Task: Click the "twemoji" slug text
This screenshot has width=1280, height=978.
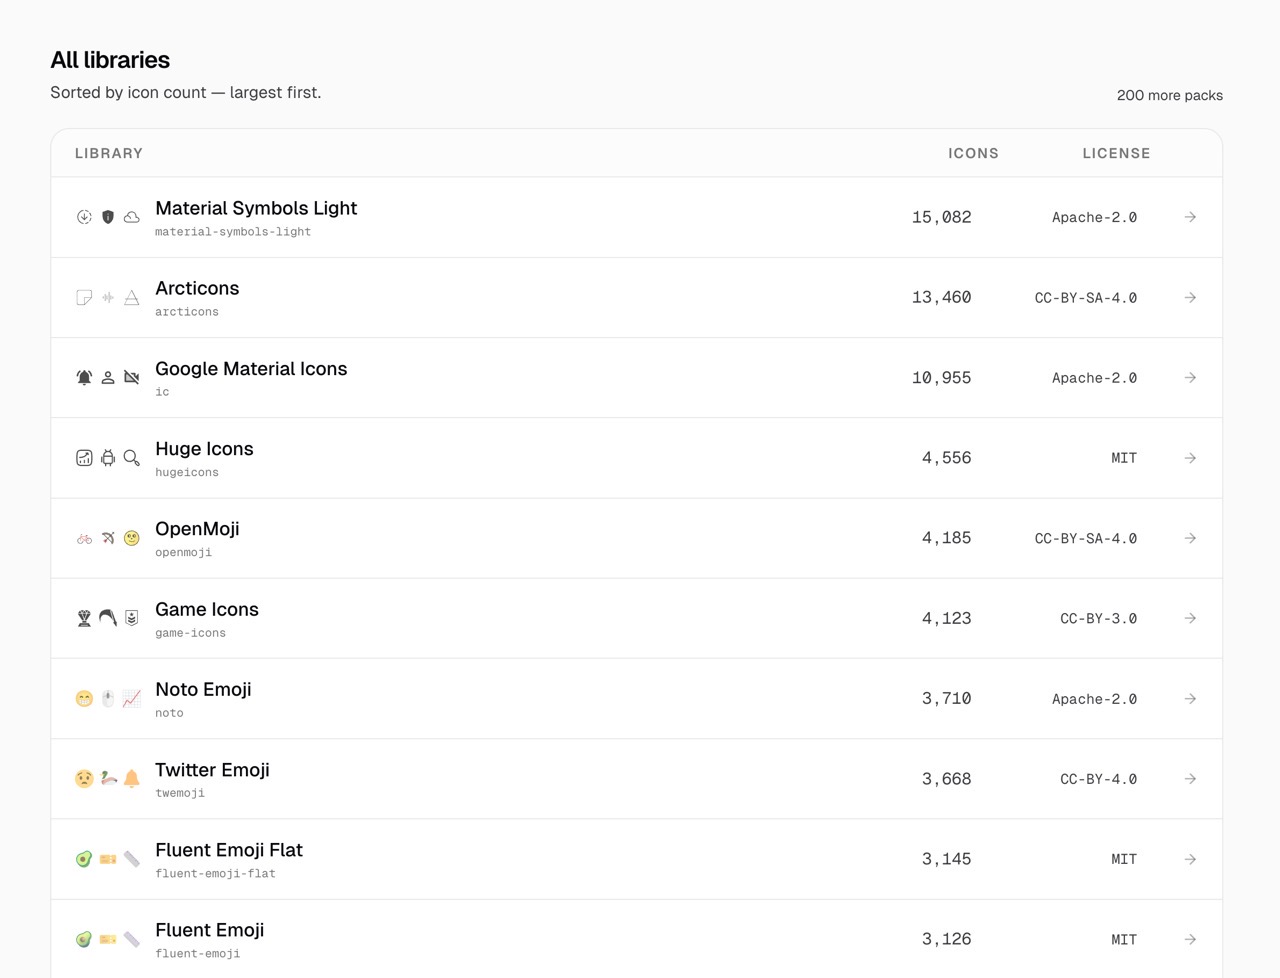Action: click(x=180, y=793)
